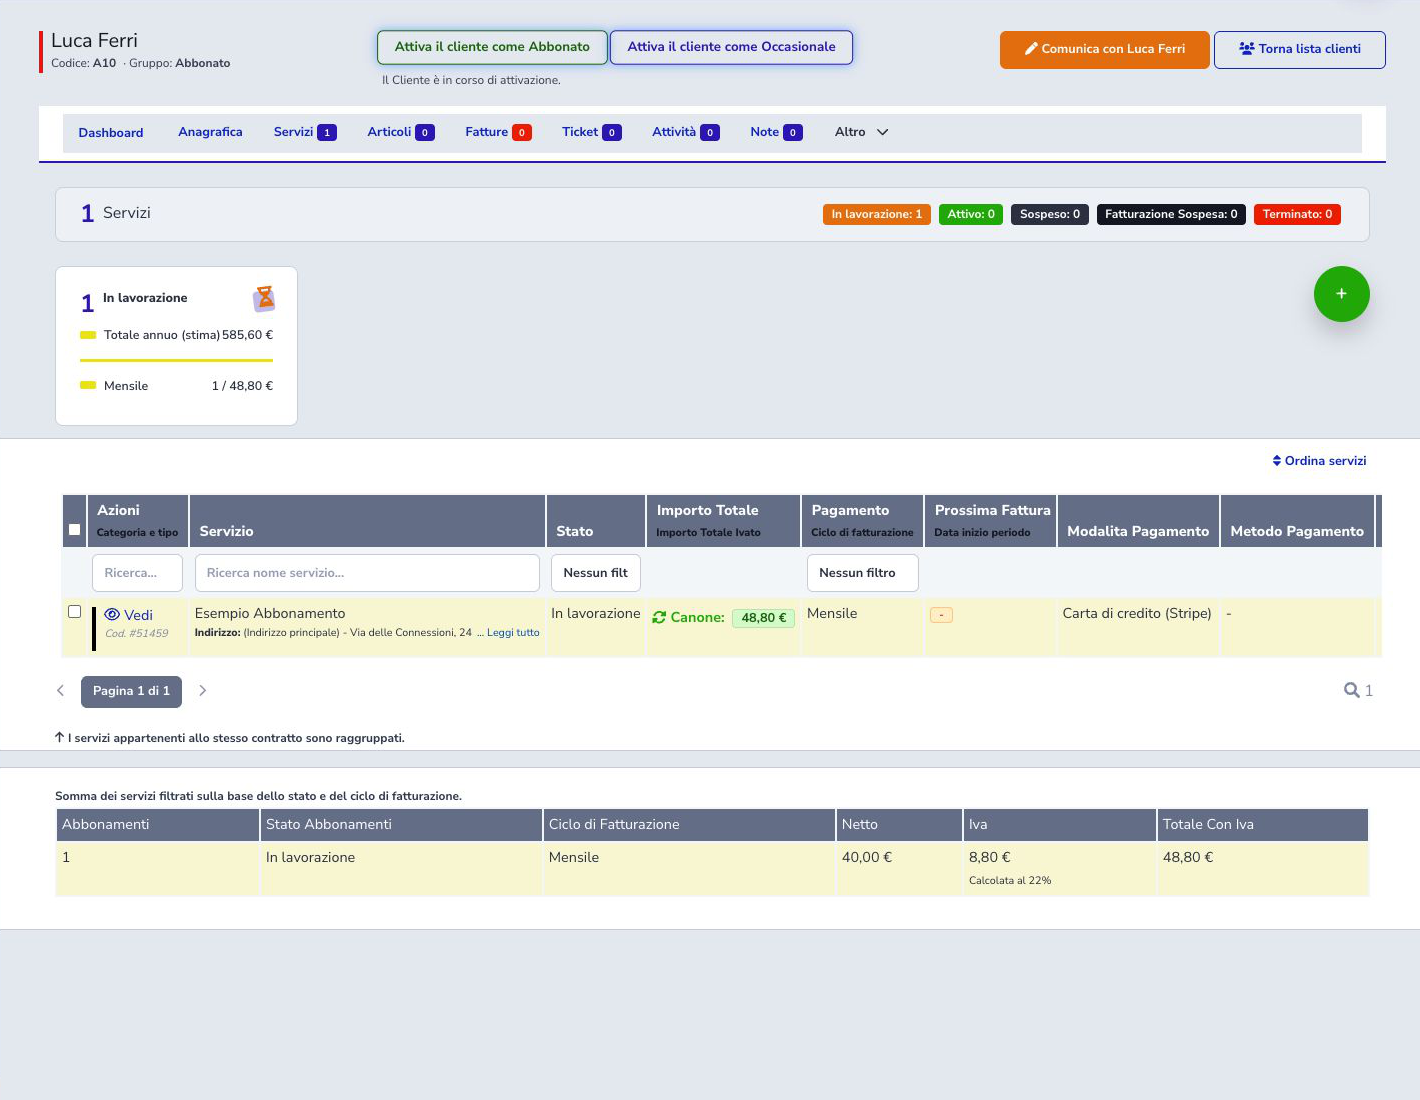This screenshot has height=1100, width=1420.
Task: Click the Ordina servizi link
Action: 1319,461
